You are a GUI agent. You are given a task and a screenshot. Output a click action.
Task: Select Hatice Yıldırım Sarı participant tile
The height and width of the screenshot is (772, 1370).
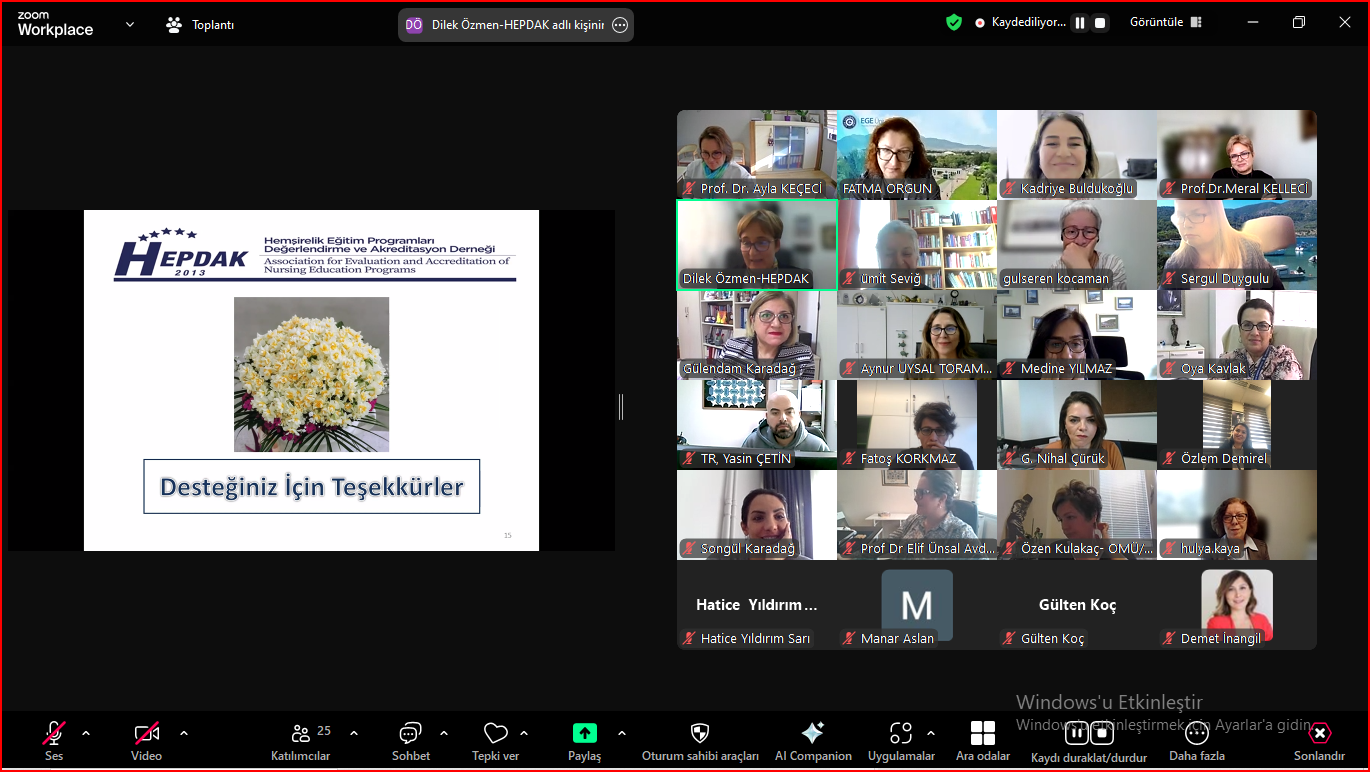(x=757, y=605)
